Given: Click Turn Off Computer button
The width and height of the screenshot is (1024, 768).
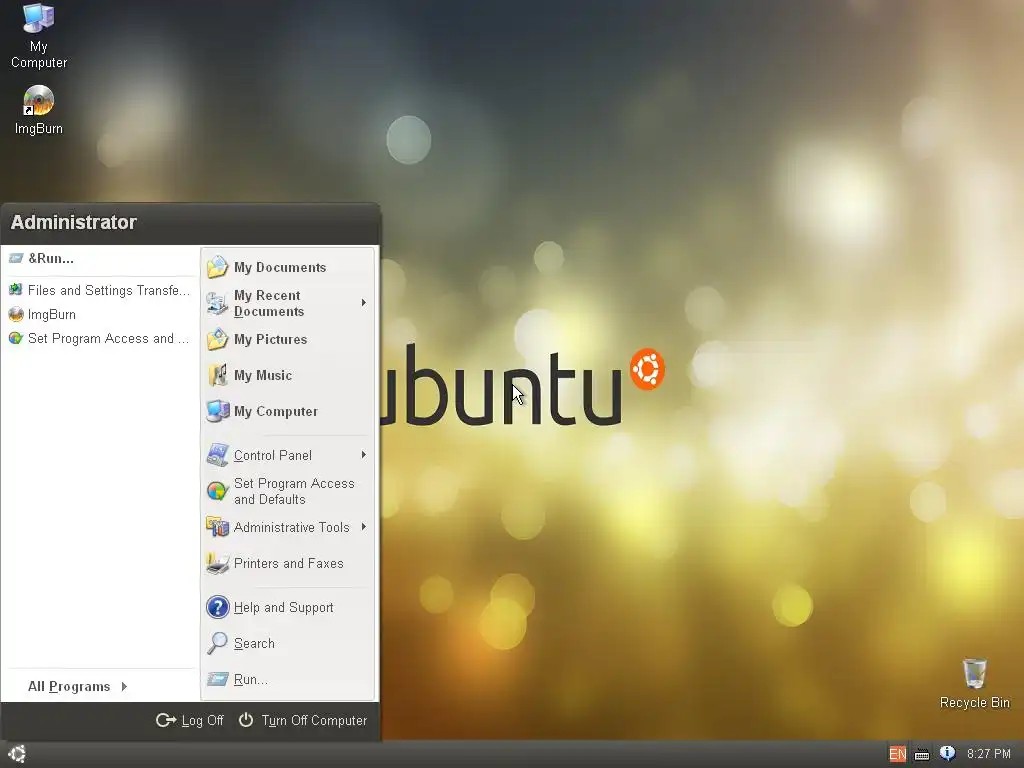Looking at the screenshot, I should 302,720.
